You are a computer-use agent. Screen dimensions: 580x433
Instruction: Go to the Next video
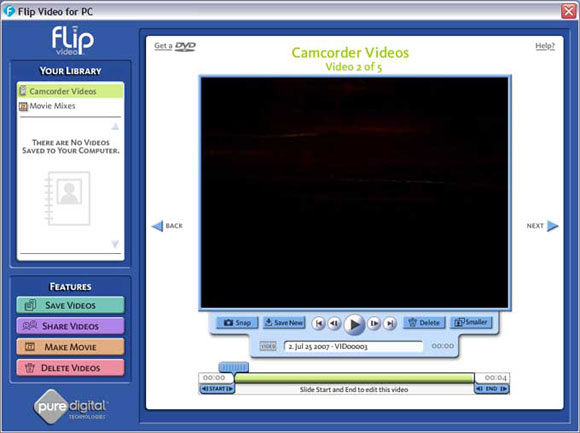[x=542, y=226]
